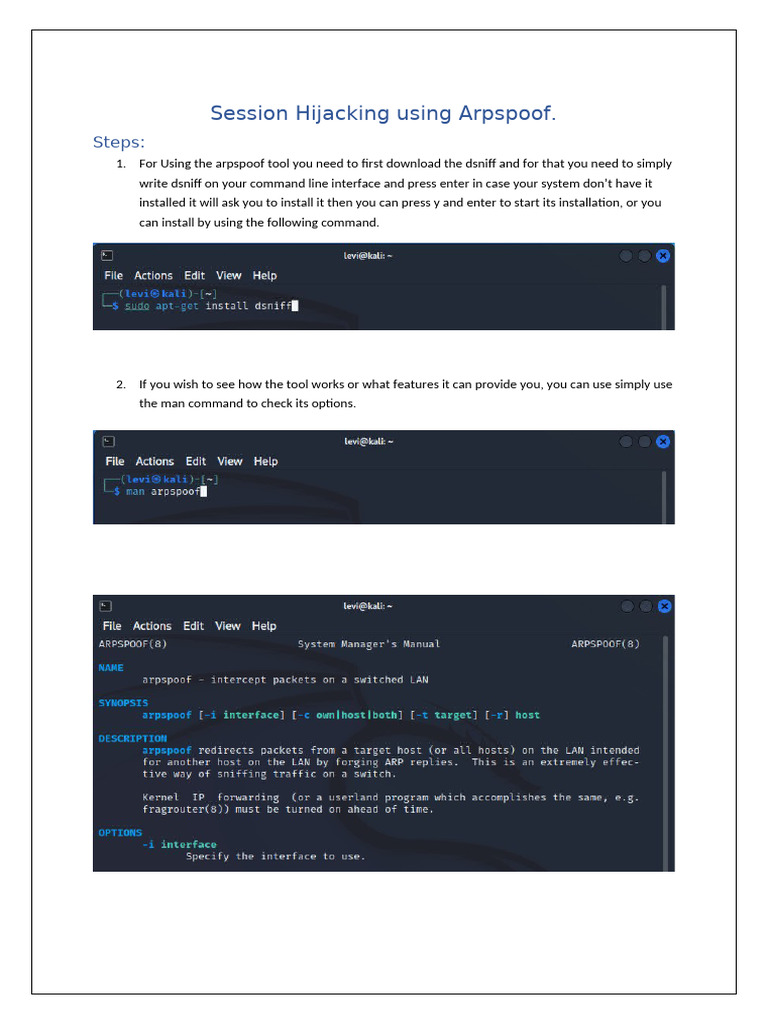The height and width of the screenshot is (1024, 768).
Task: Open Actions menu in the dsniff install terminal
Action: [153, 276]
